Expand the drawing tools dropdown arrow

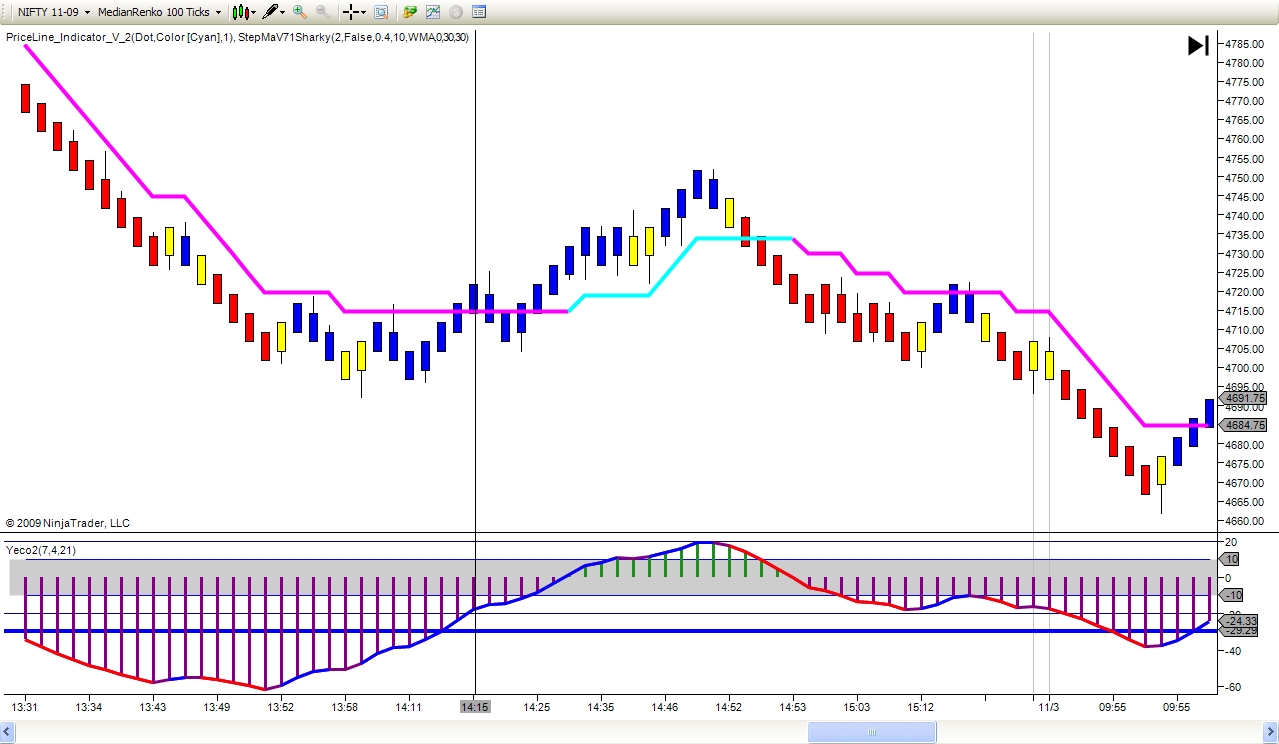[x=283, y=12]
